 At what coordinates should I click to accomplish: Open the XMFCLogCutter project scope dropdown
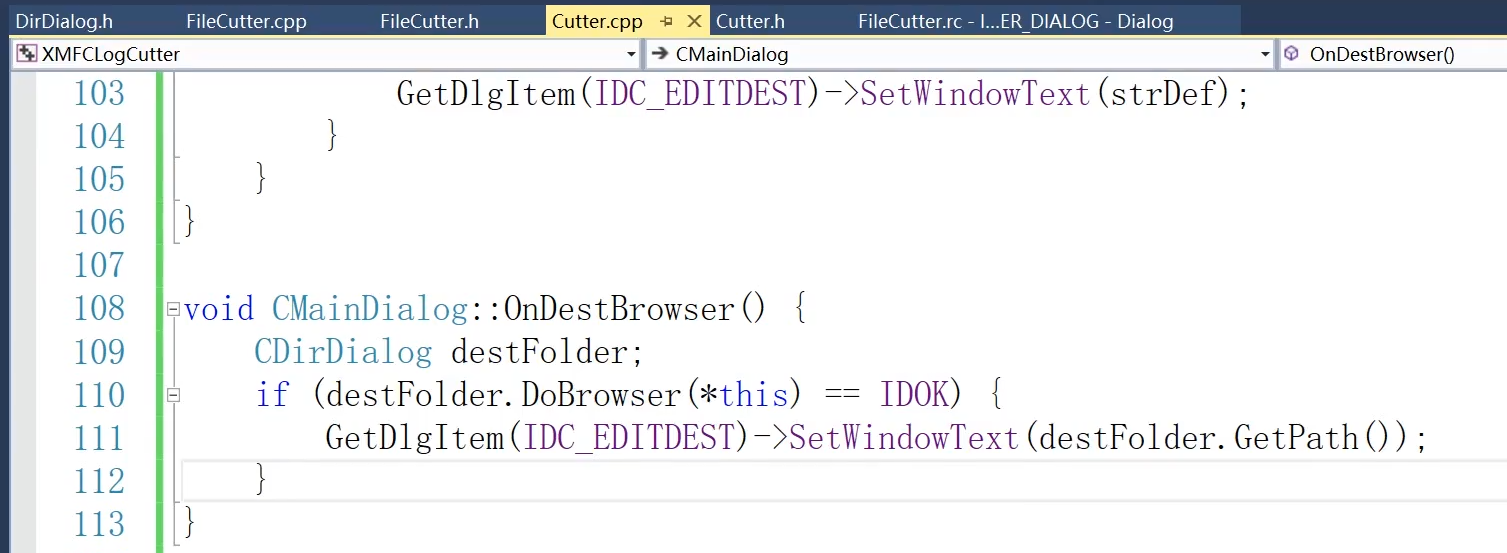pos(326,54)
